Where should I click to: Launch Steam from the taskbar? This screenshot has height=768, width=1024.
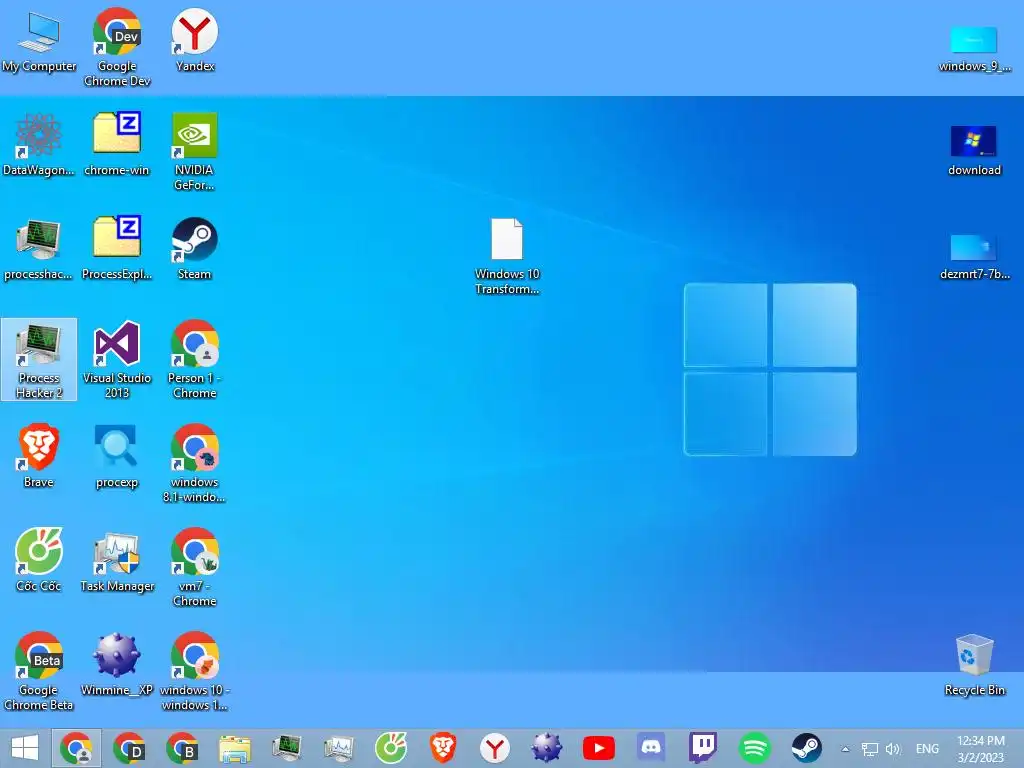click(x=807, y=748)
